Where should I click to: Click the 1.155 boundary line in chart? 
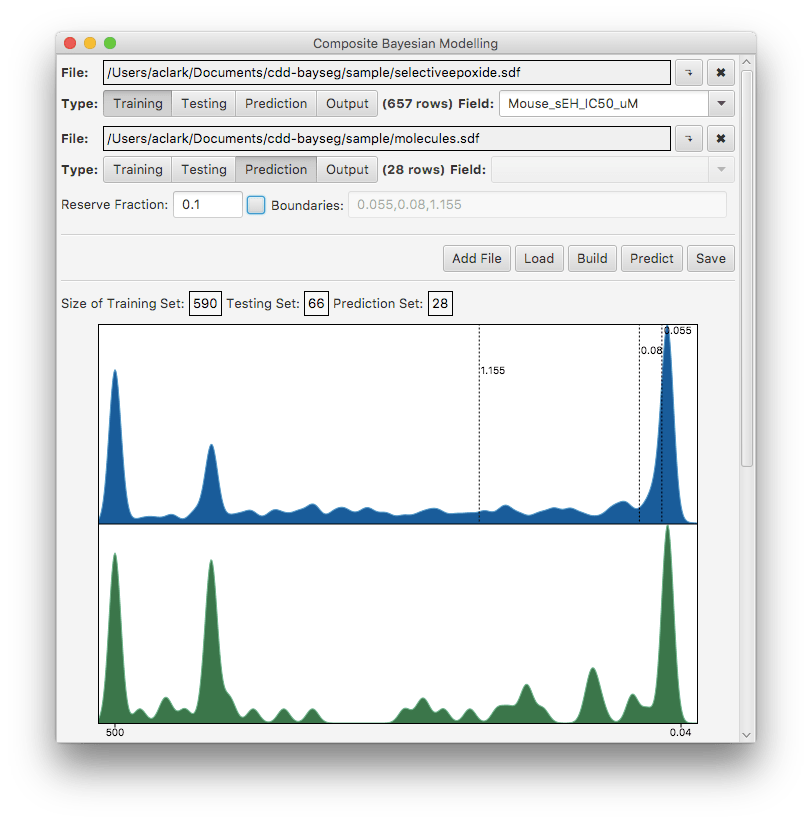(479, 440)
